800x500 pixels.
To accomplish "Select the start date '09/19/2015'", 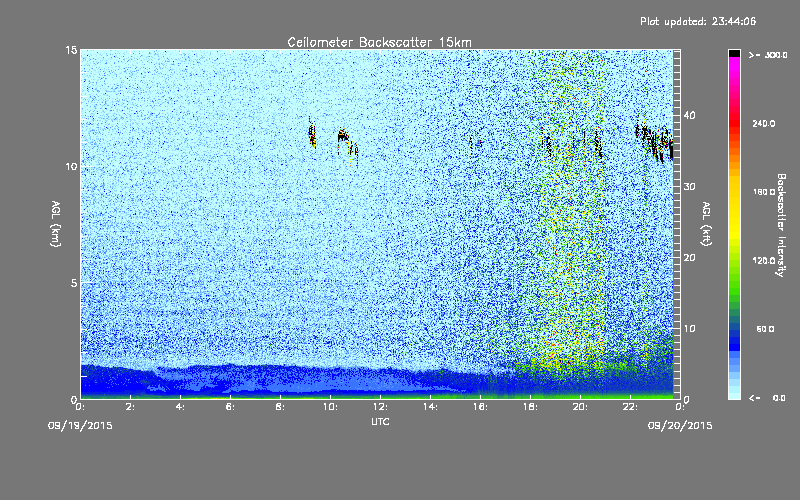I will coord(80,426).
